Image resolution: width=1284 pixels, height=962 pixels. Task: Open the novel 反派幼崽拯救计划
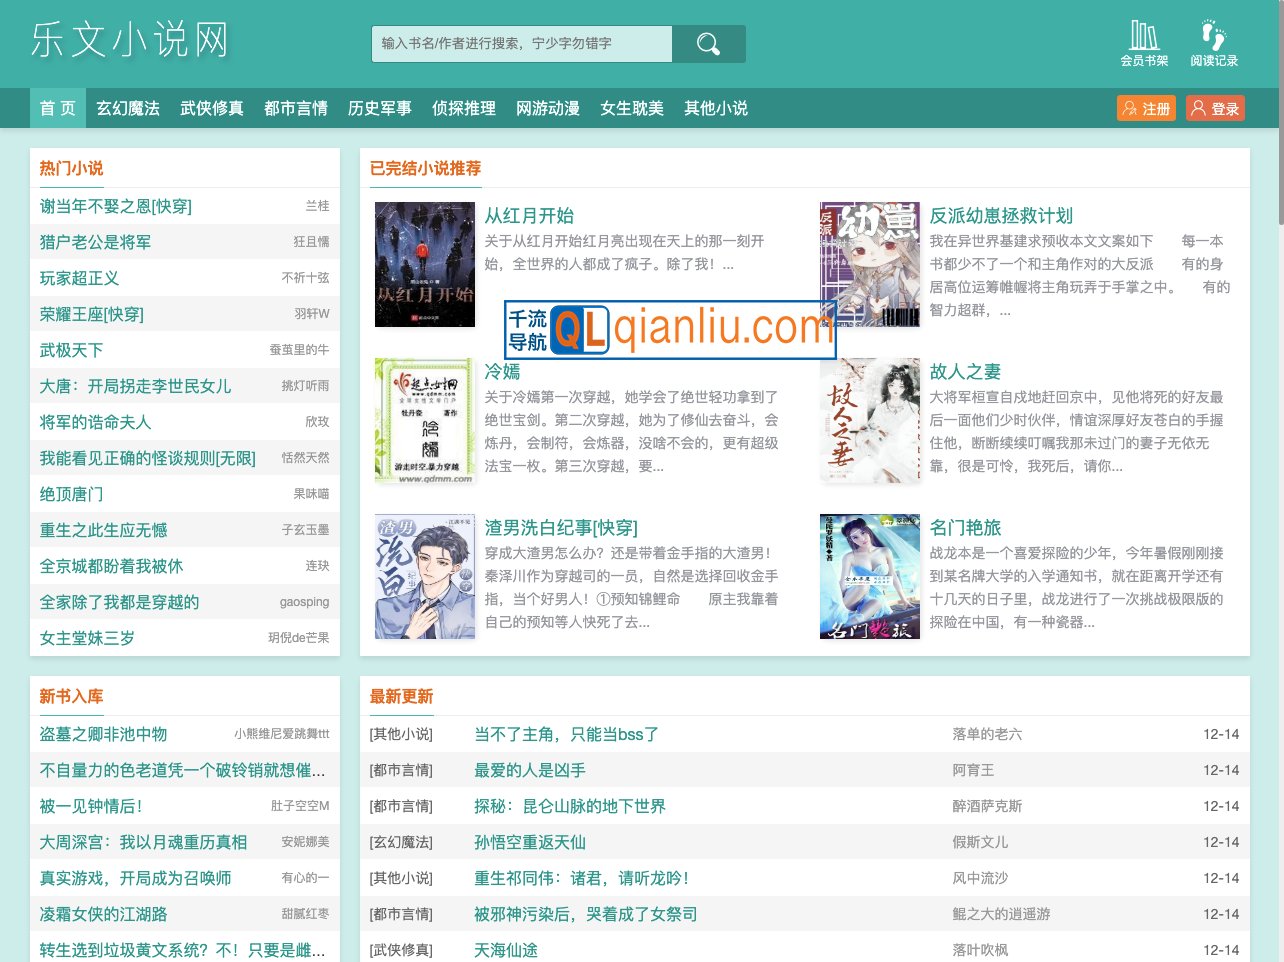(x=1000, y=216)
